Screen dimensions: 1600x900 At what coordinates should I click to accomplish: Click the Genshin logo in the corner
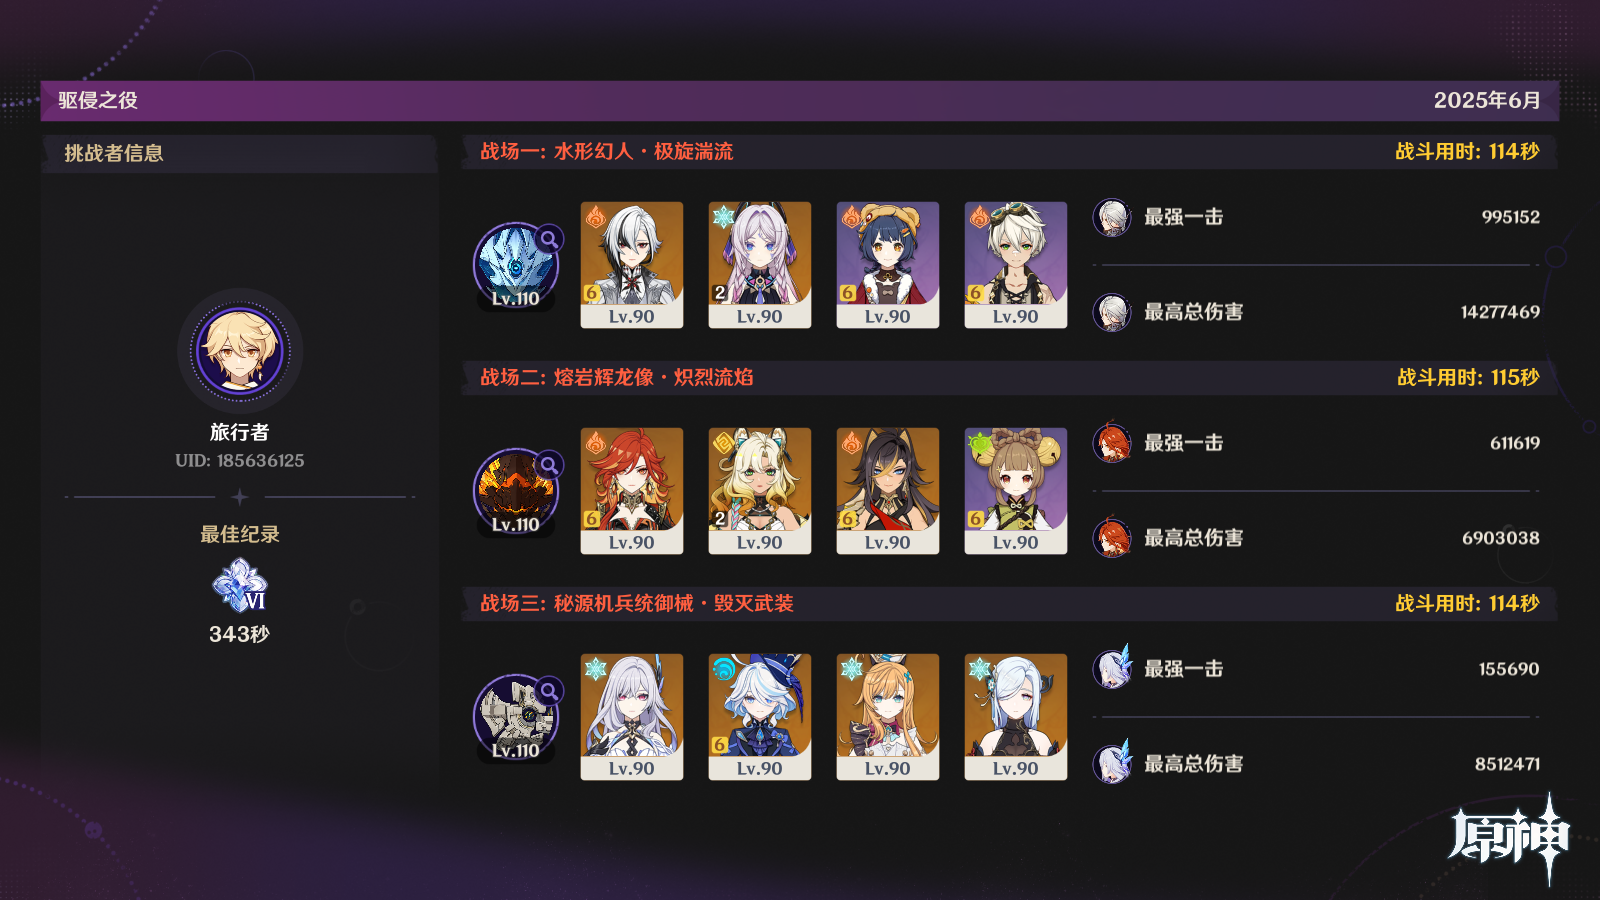1510,839
